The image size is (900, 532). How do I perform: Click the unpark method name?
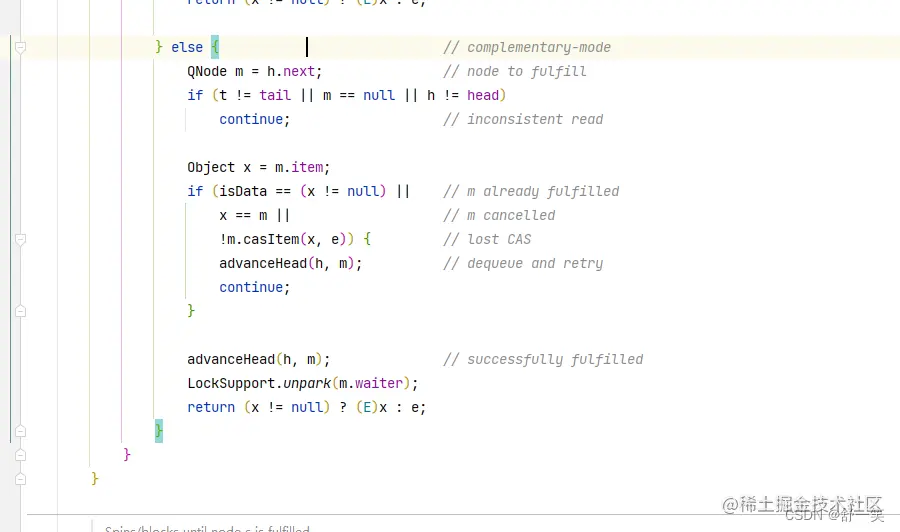point(307,383)
